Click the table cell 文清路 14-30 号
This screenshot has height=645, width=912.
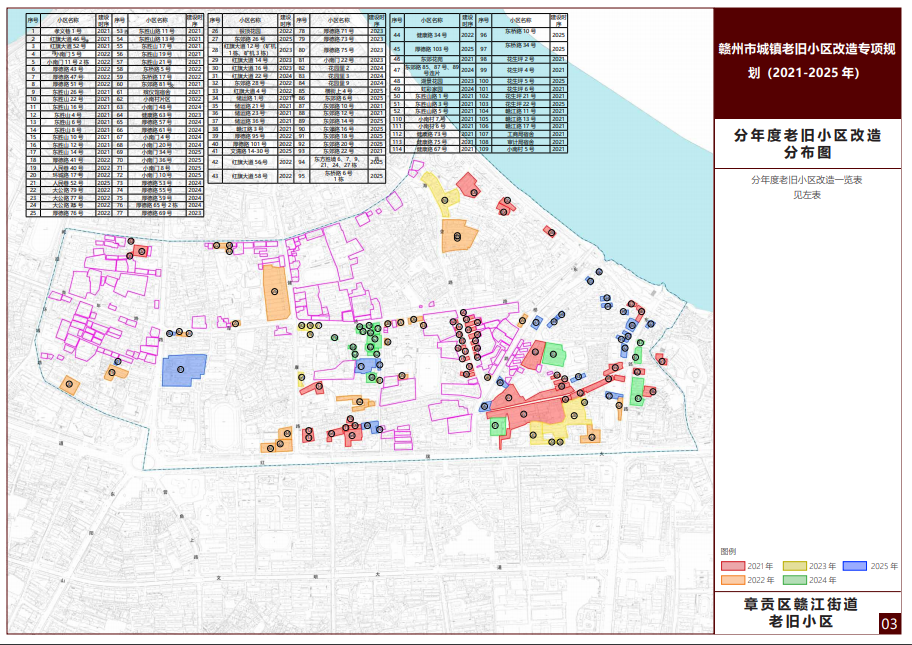pos(250,151)
